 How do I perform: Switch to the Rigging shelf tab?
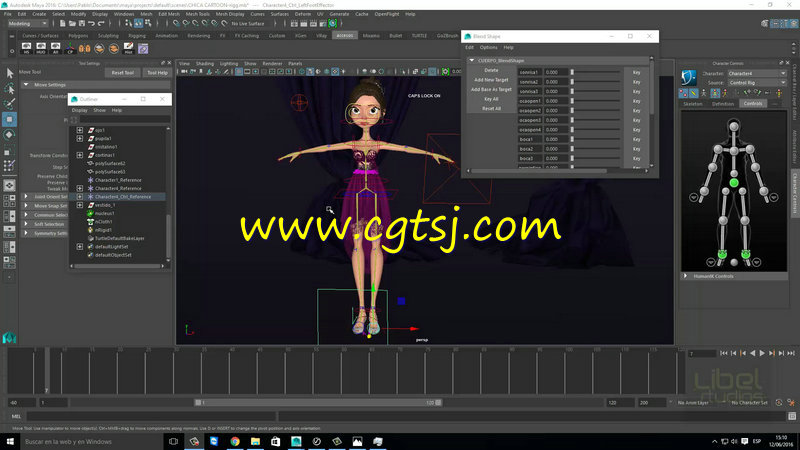pos(137,36)
